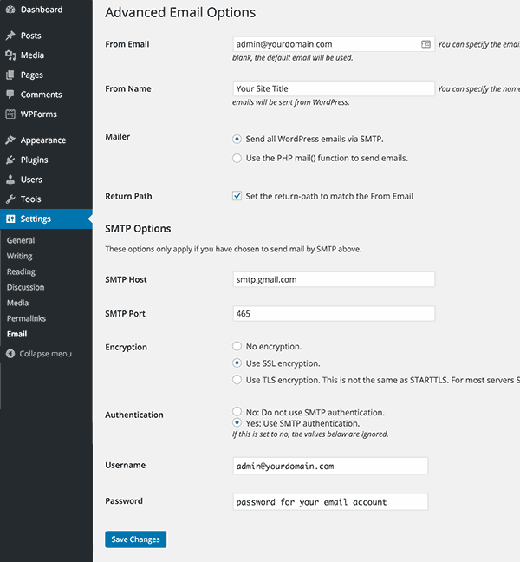Click the From Email input field
Viewport: 520px width, 562px height.
coord(334,44)
